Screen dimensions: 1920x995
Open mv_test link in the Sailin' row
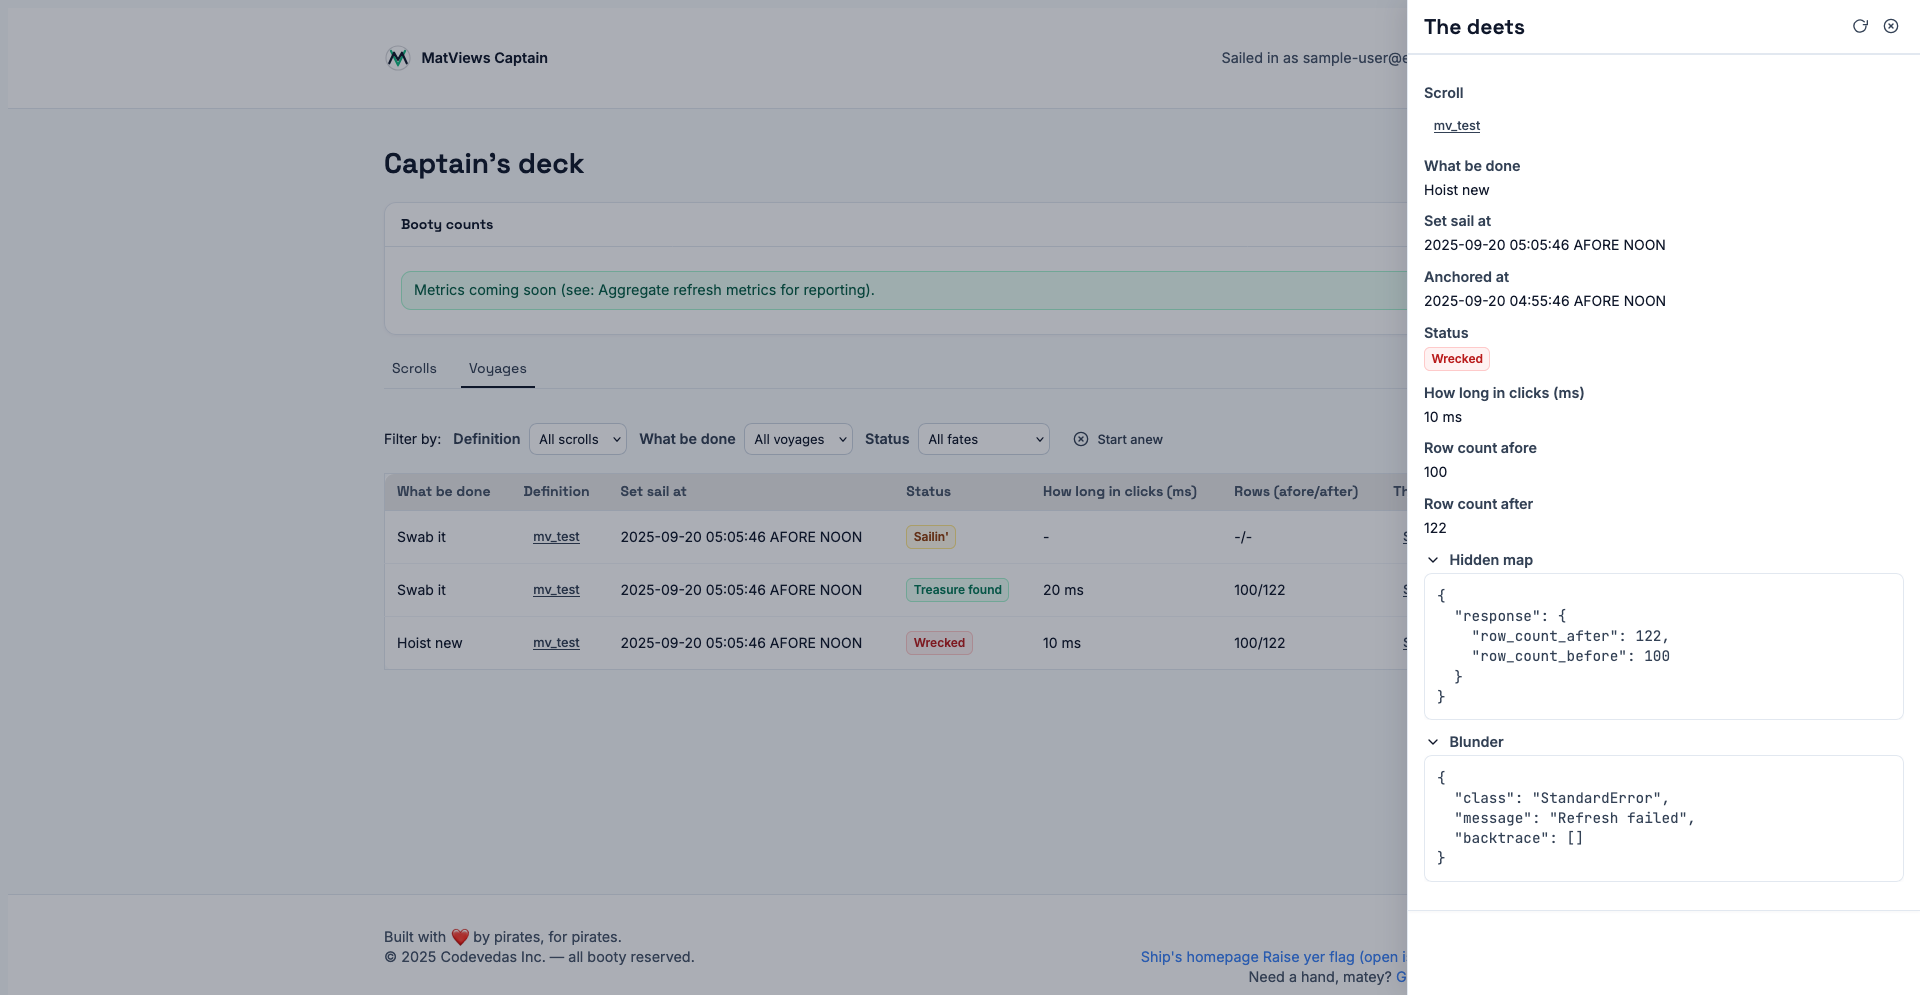(x=556, y=537)
